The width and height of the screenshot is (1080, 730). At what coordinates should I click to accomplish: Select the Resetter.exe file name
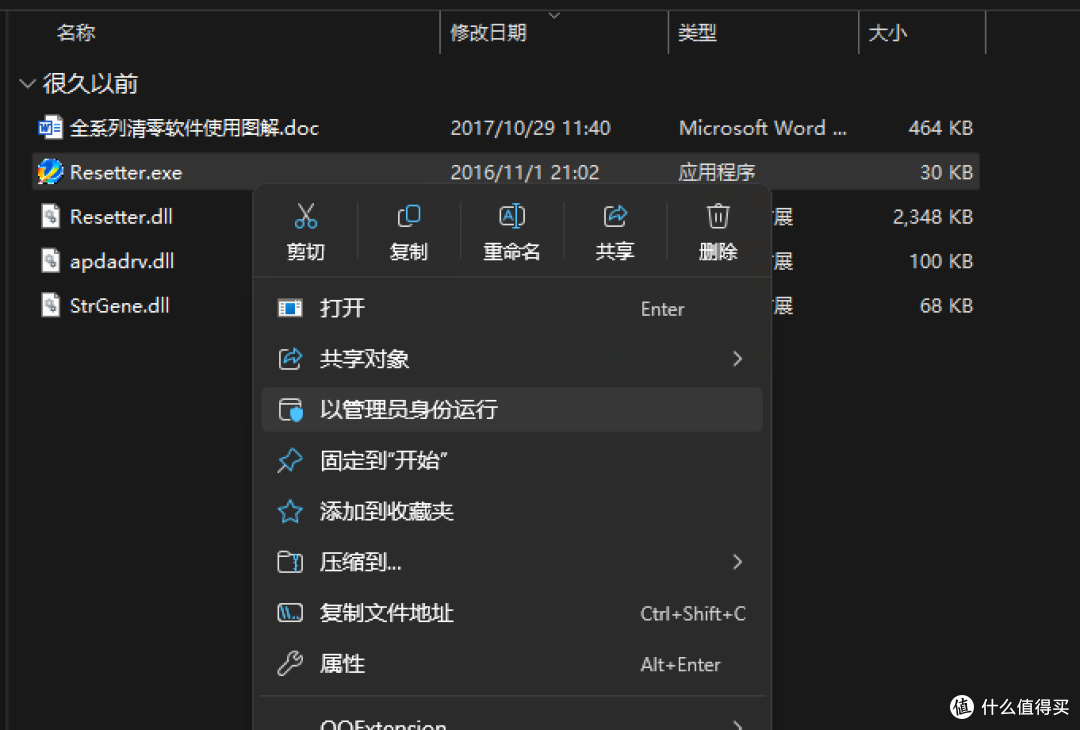126,172
